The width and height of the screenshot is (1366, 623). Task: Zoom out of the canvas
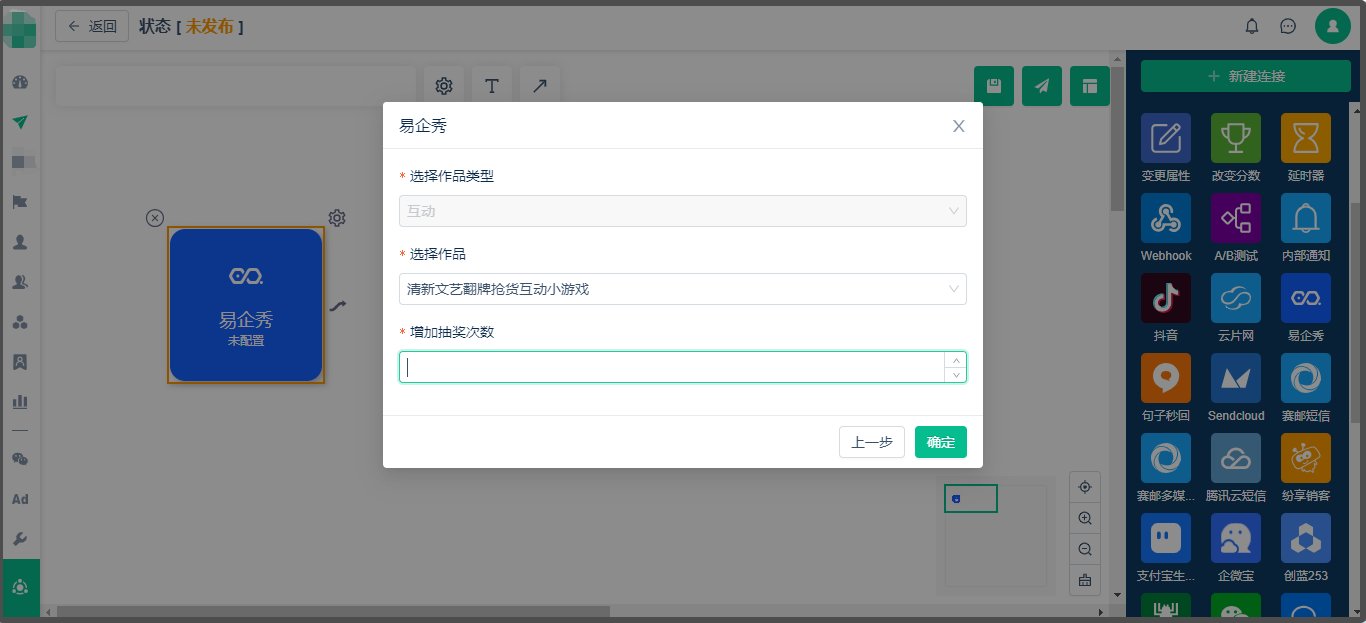(1085, 549)
